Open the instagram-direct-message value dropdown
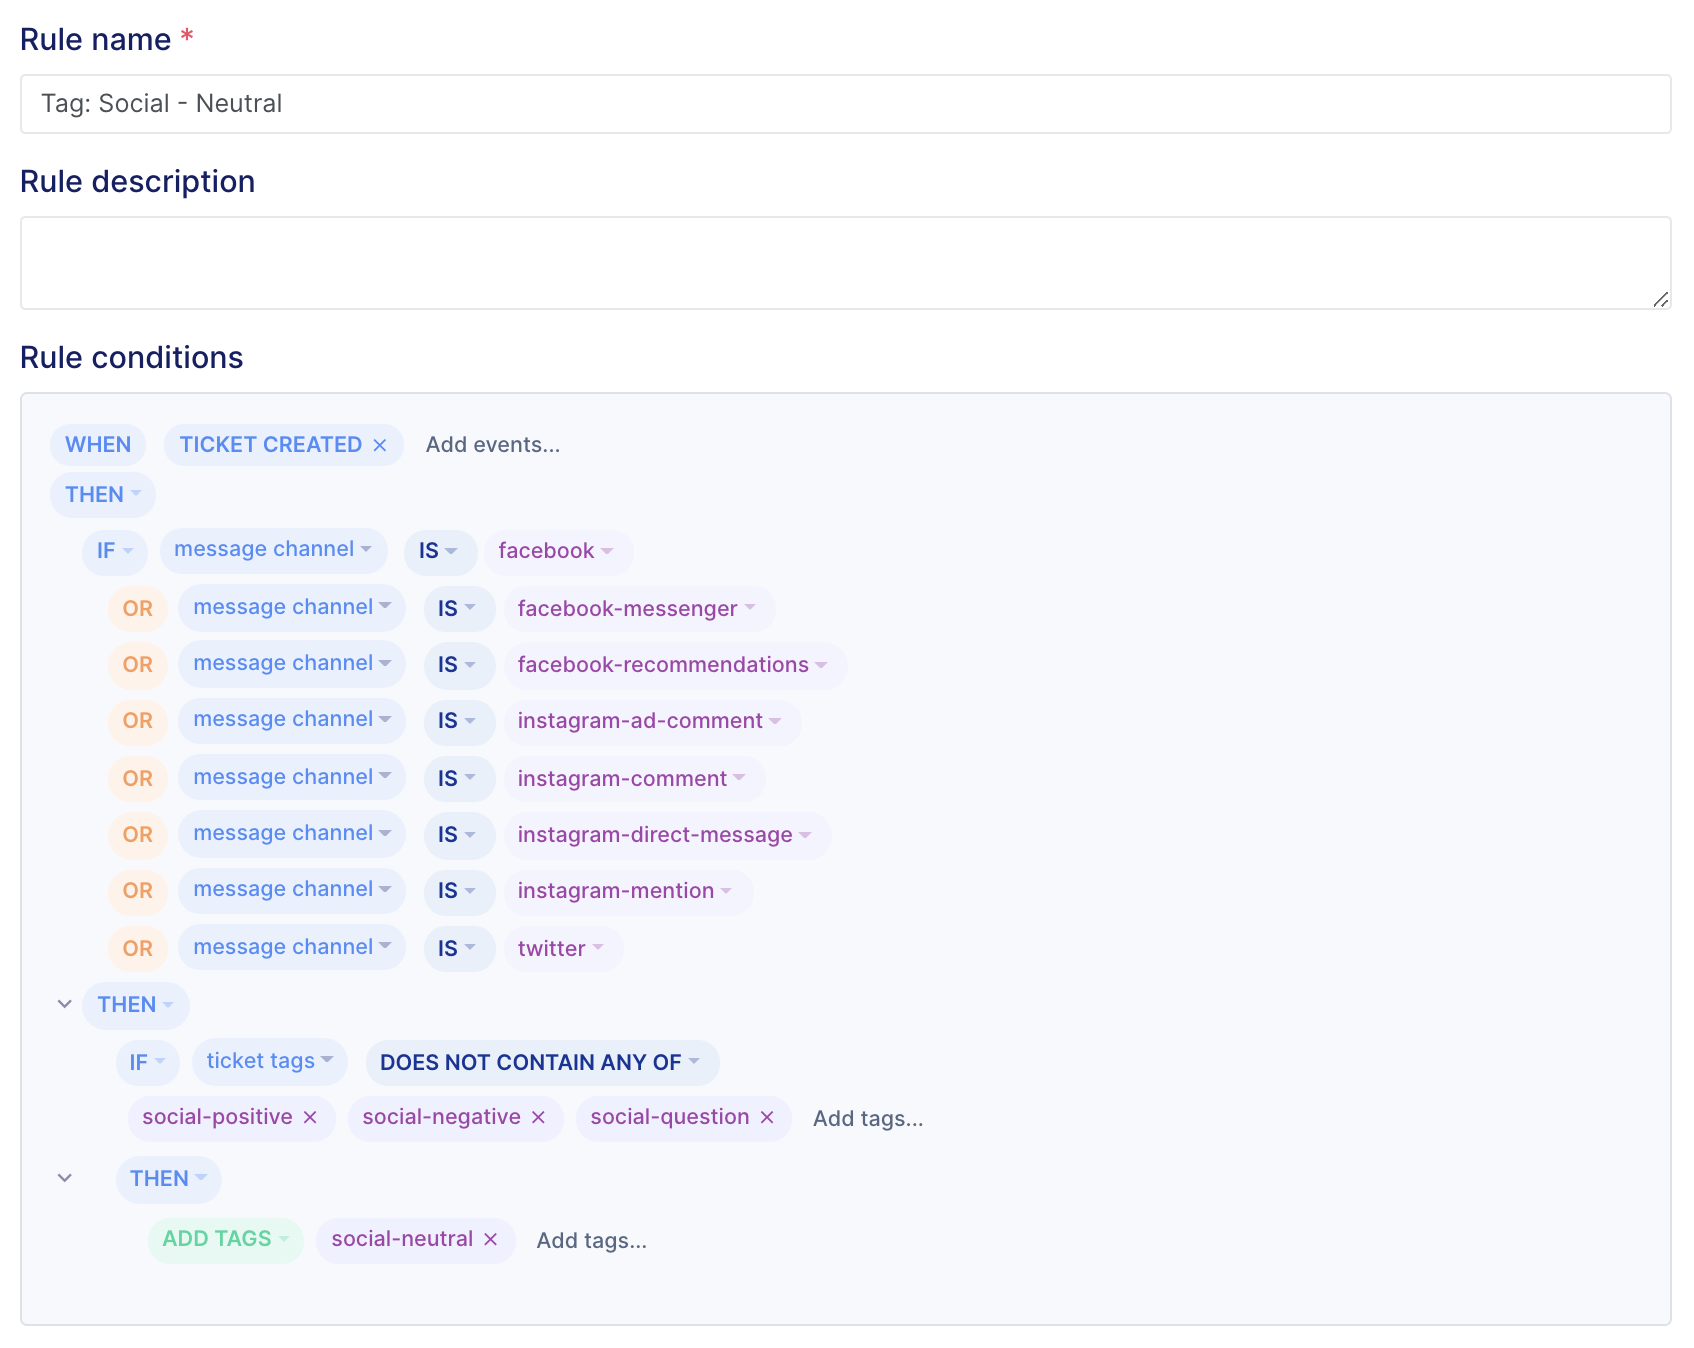 (x=666, y=835)
